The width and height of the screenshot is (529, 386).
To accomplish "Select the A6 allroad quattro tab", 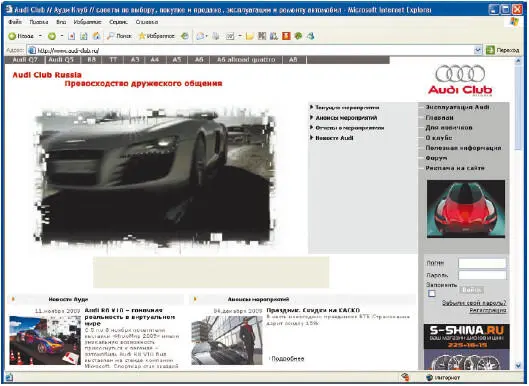I will [x=246, y=60].
